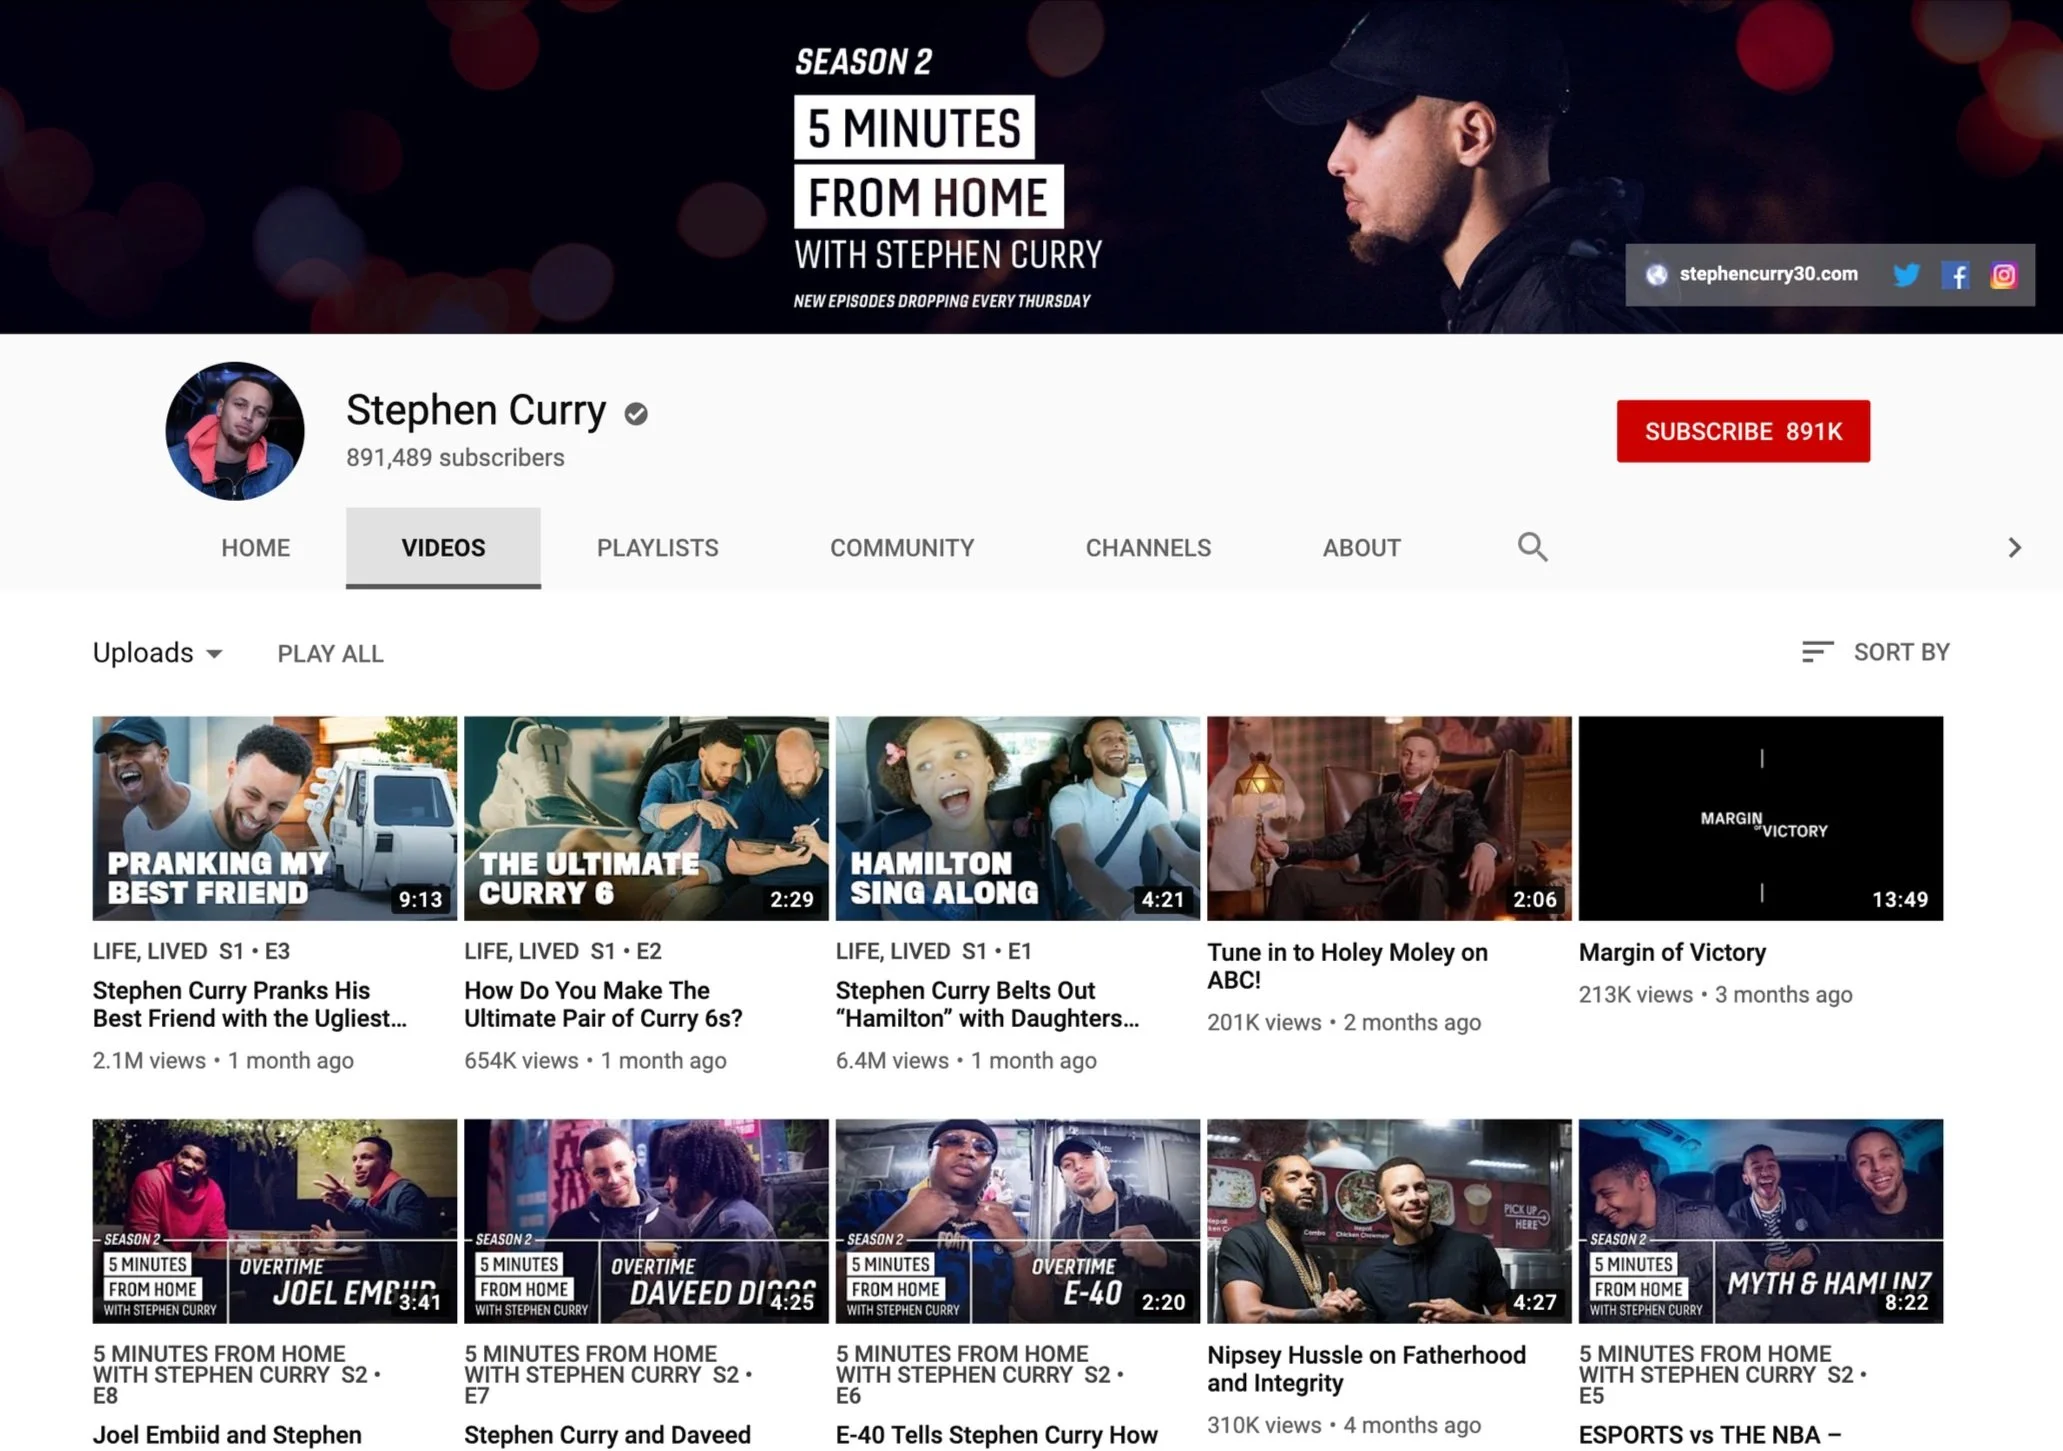Switch to the Playlists tab
Image resolution: width=2063 pixels, height=1451 pixels.
(657, 548)
